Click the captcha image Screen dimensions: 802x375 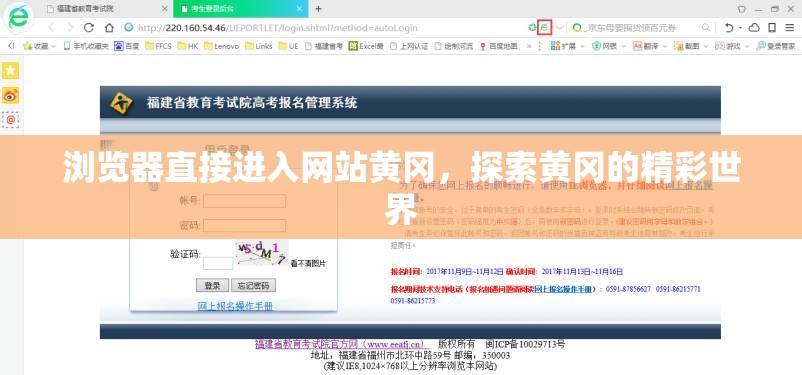(261, 253)
